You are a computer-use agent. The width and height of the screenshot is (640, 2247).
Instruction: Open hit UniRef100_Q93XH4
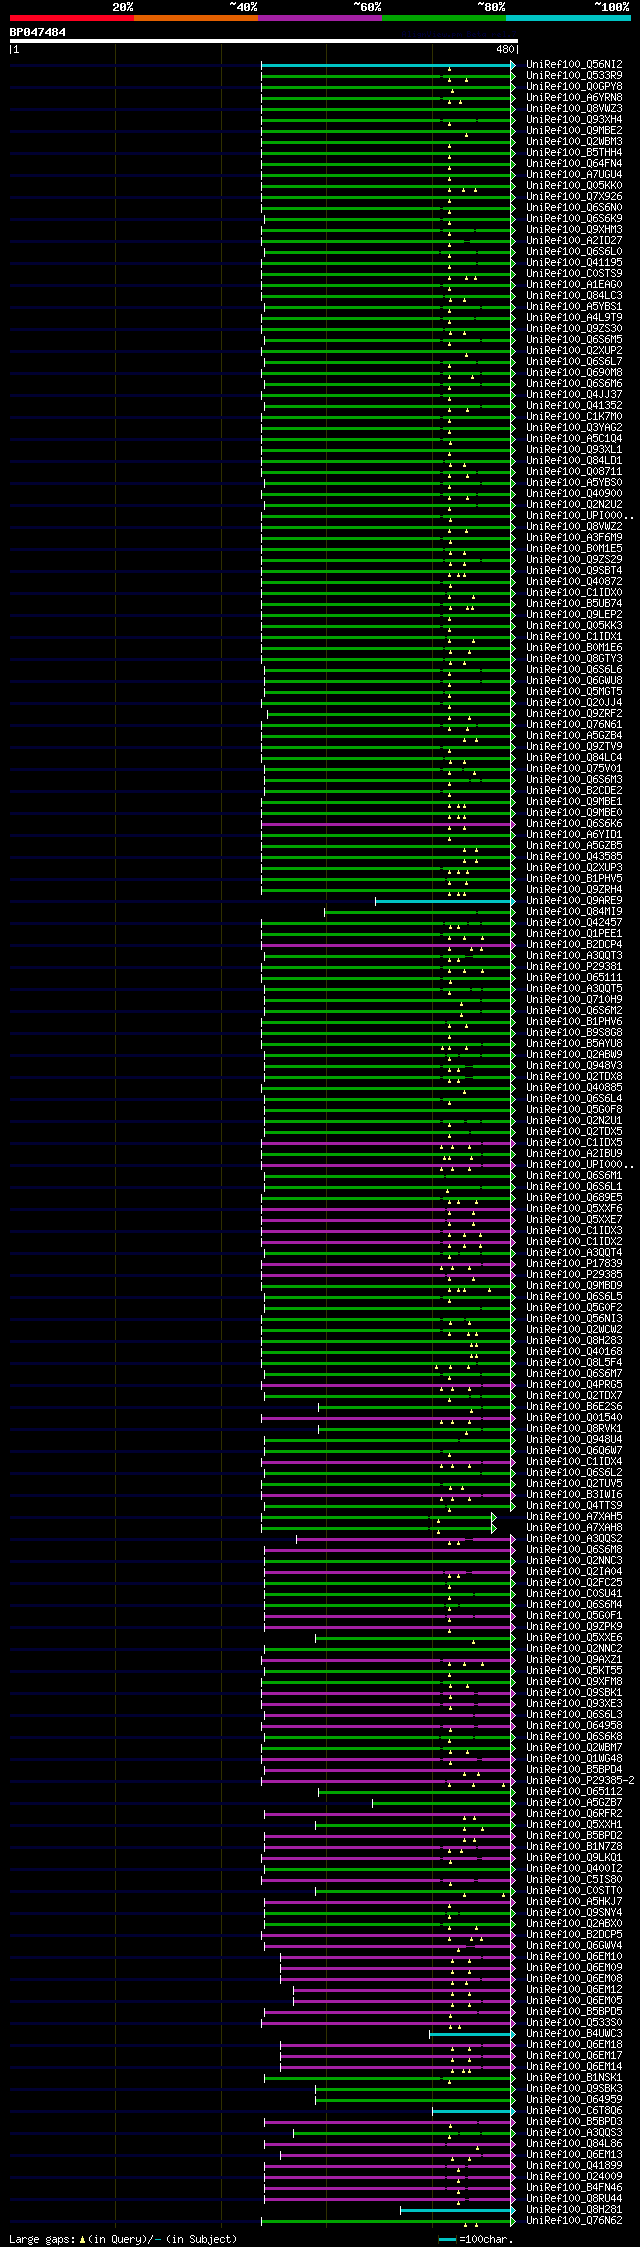point(574,119)
